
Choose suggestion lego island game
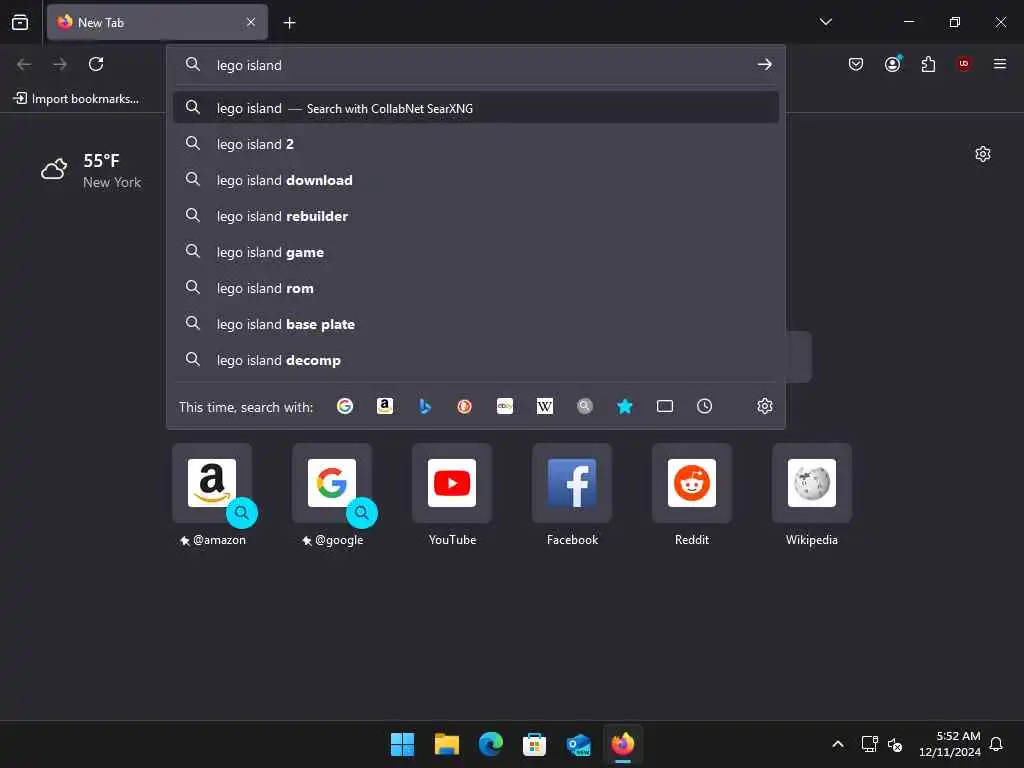coord(476,251)
